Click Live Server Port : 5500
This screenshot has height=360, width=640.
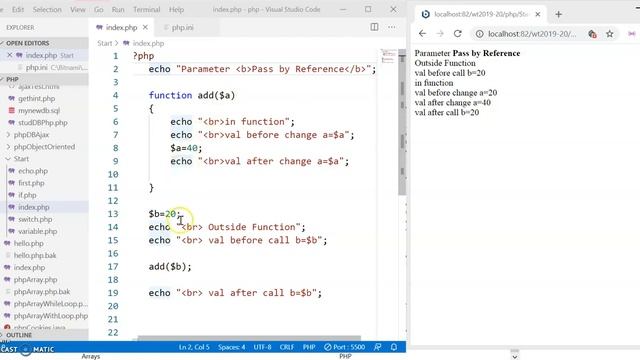click(344, 347)
